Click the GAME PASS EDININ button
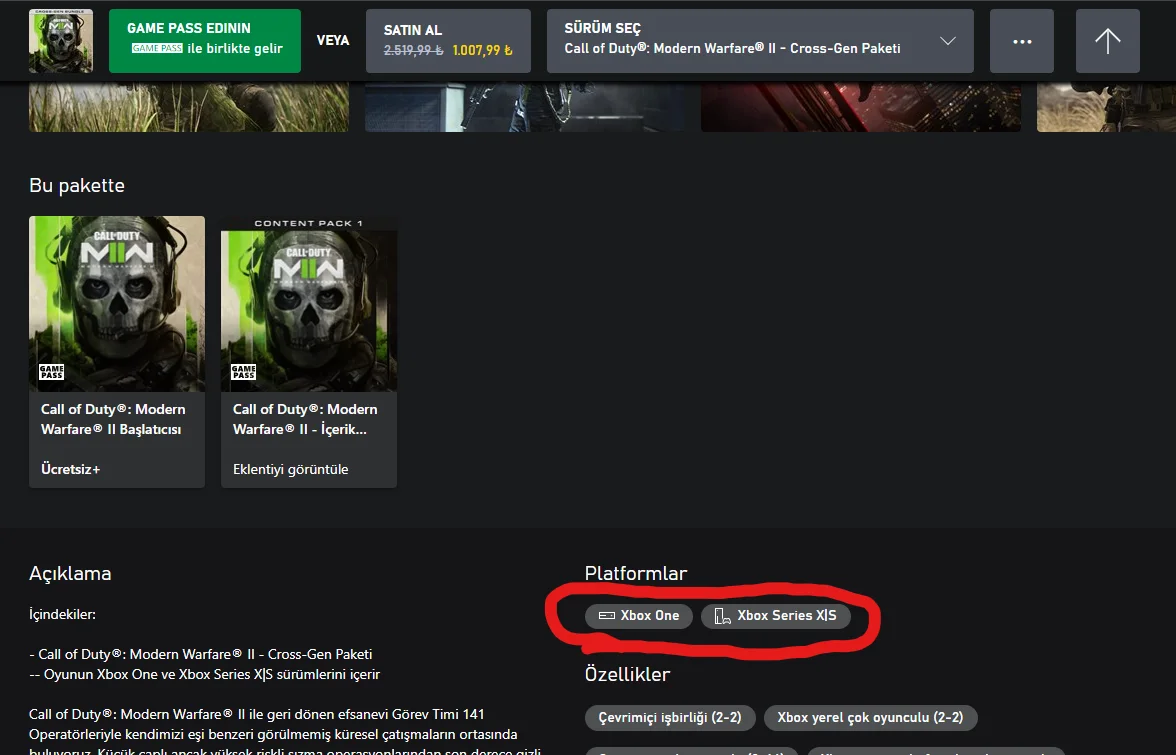 pos(205,41)
